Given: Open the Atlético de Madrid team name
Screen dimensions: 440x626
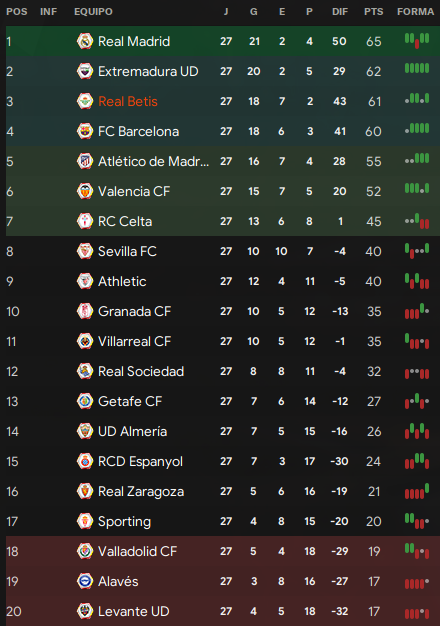Looking at the screenshot, I should [x=153, y=161].
